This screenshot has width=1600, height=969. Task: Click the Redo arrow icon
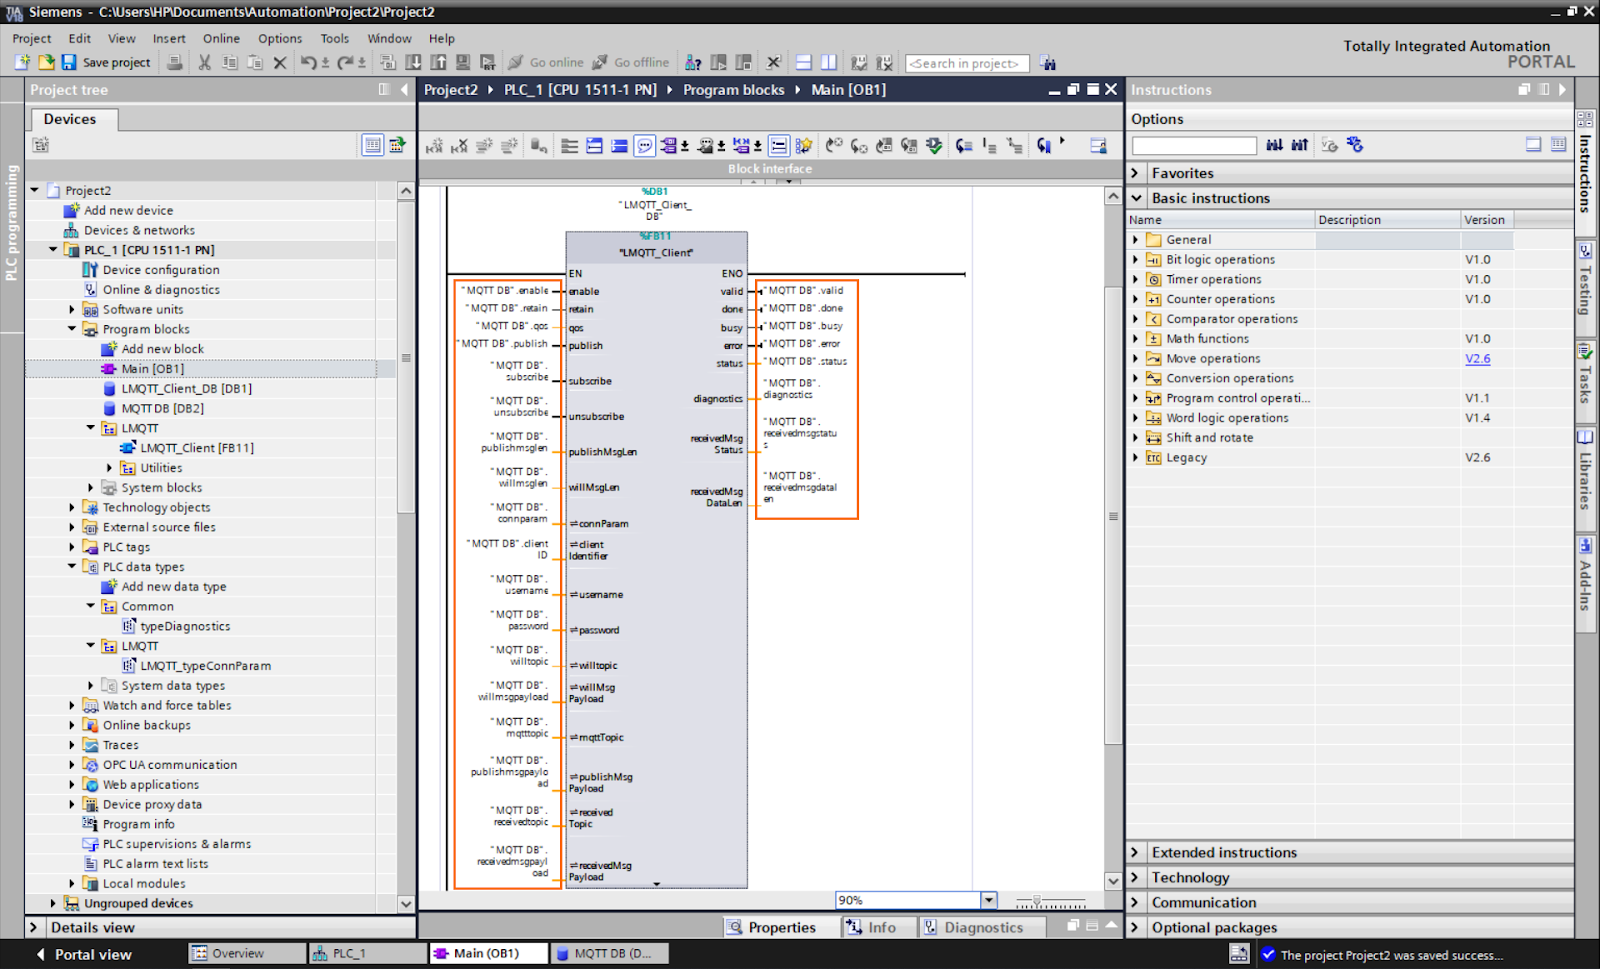[345, 62]
